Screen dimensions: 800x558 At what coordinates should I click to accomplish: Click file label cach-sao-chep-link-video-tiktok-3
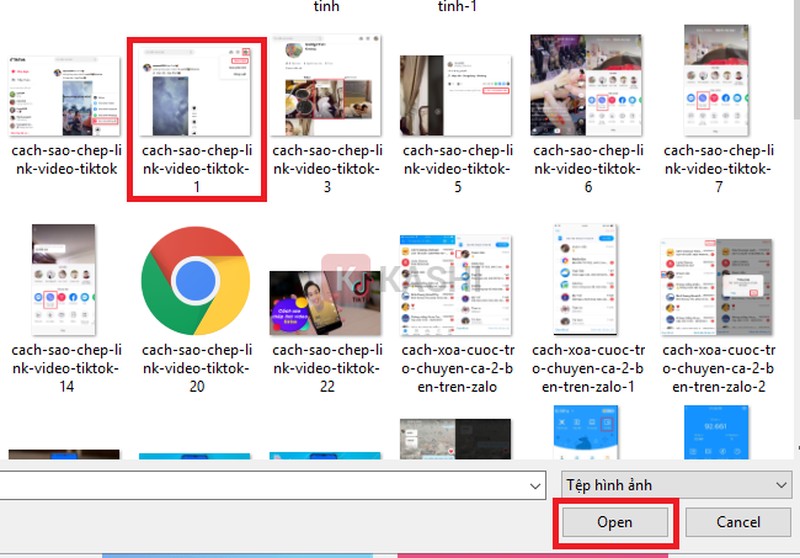click(x=327, y=169)
